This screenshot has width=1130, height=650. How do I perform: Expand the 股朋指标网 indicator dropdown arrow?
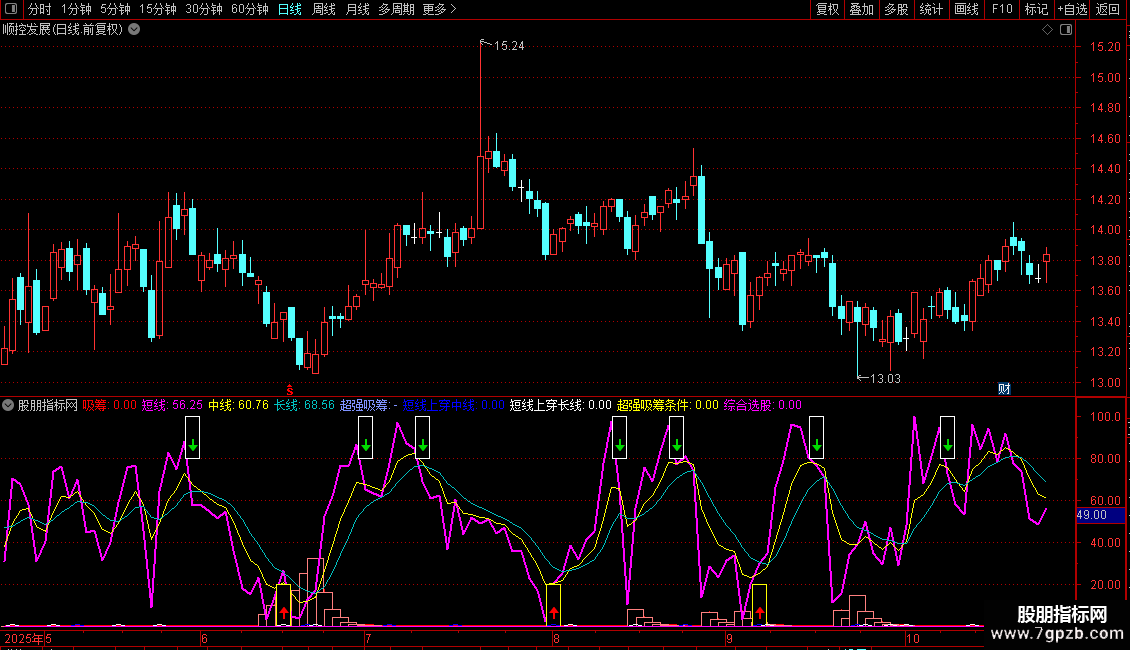pyautogui.click(x=9, y=405)
